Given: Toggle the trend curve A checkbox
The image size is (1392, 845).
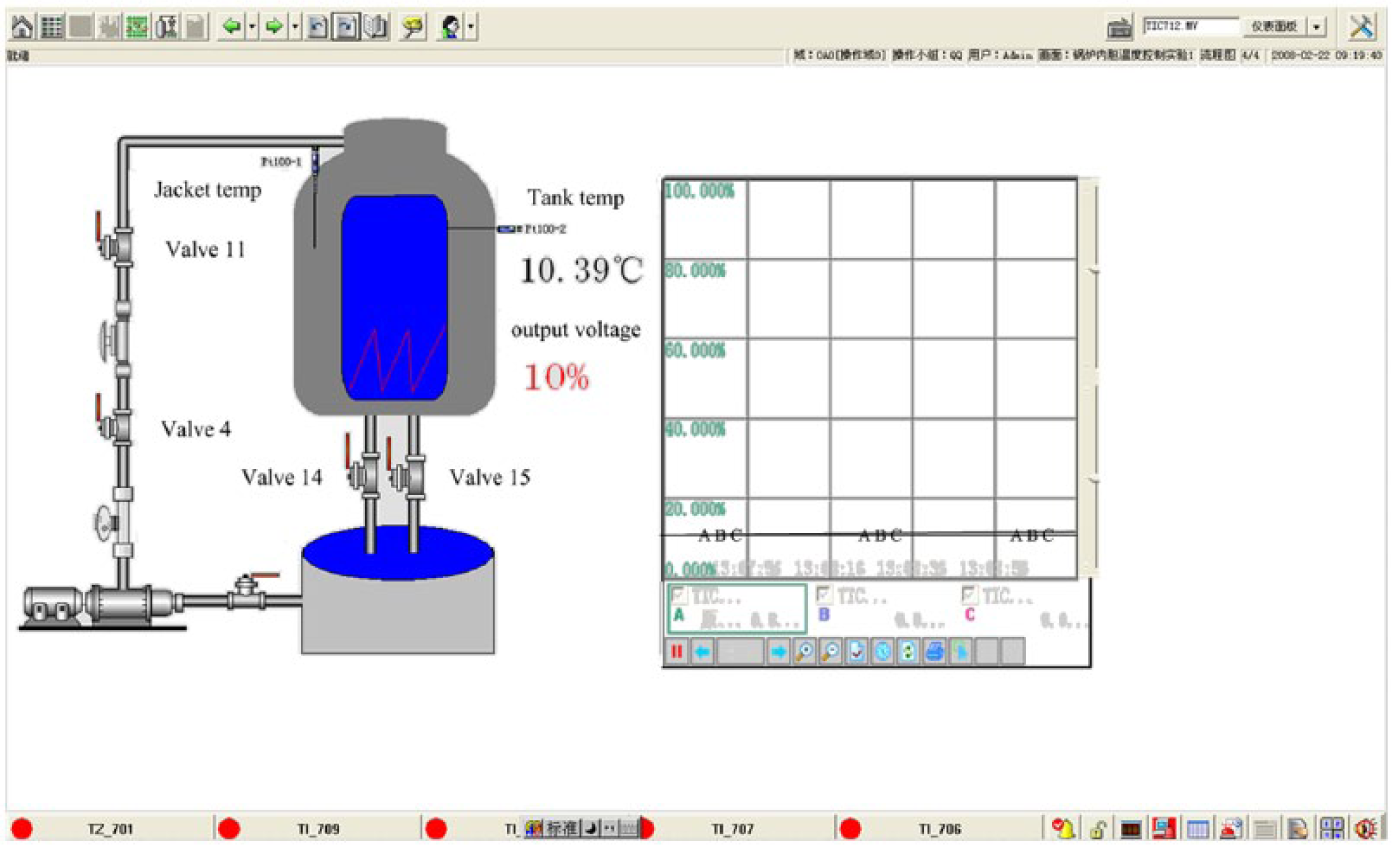Looking at the screenshot, I should pyautogui.click(x=678, y=595).
